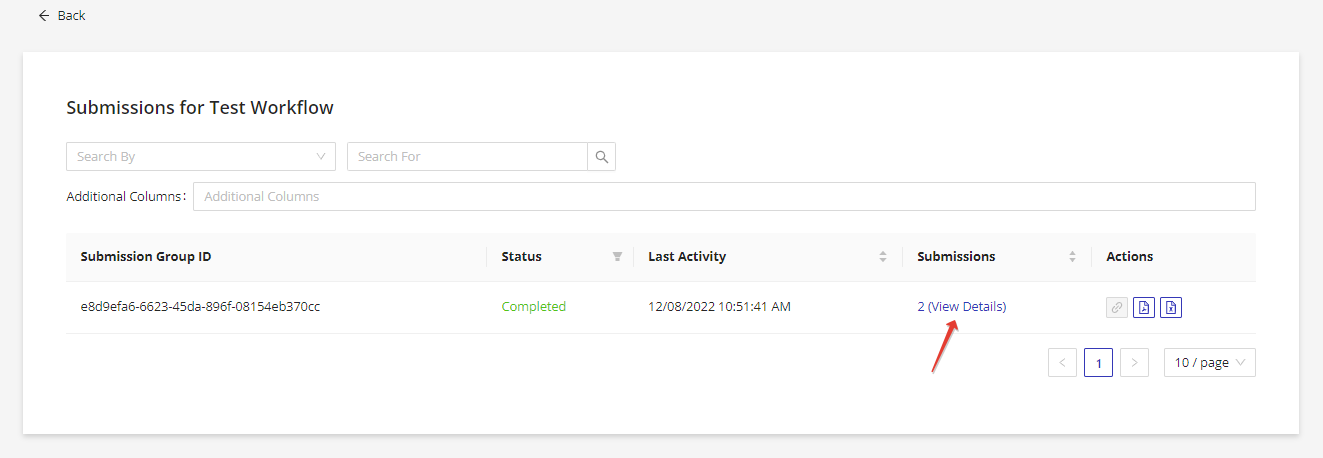Open View Details for 2 submissions
This screenshot has width=1323, height=458.
pos(962,307)
